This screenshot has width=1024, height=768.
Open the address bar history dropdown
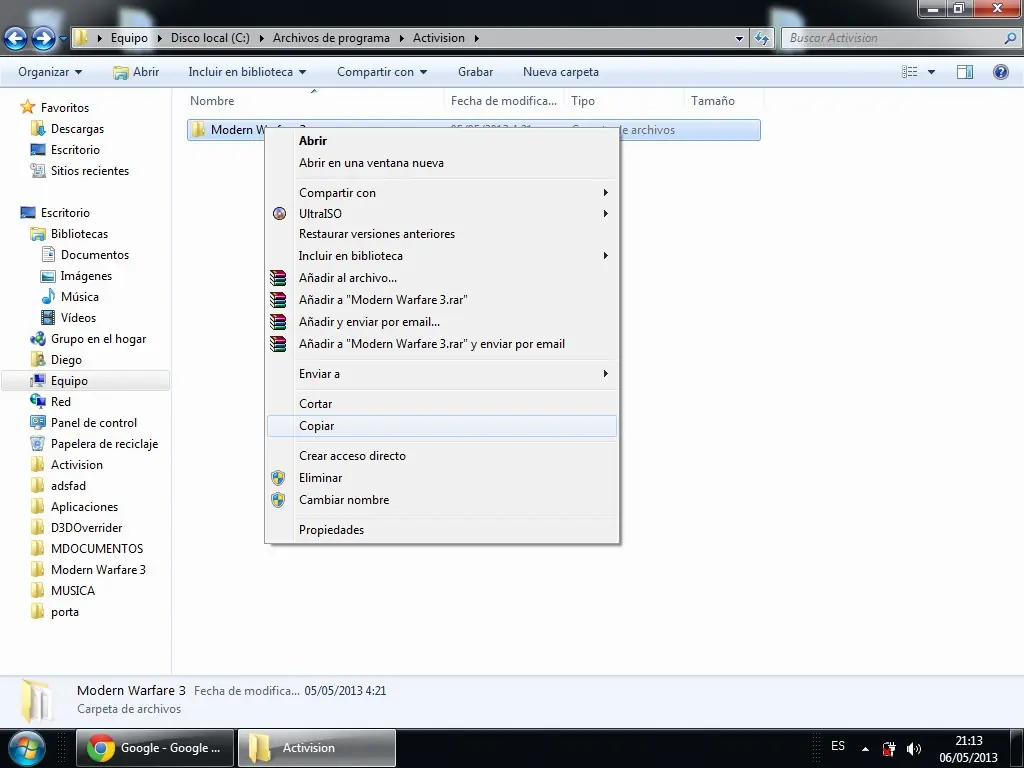(739, 39)
